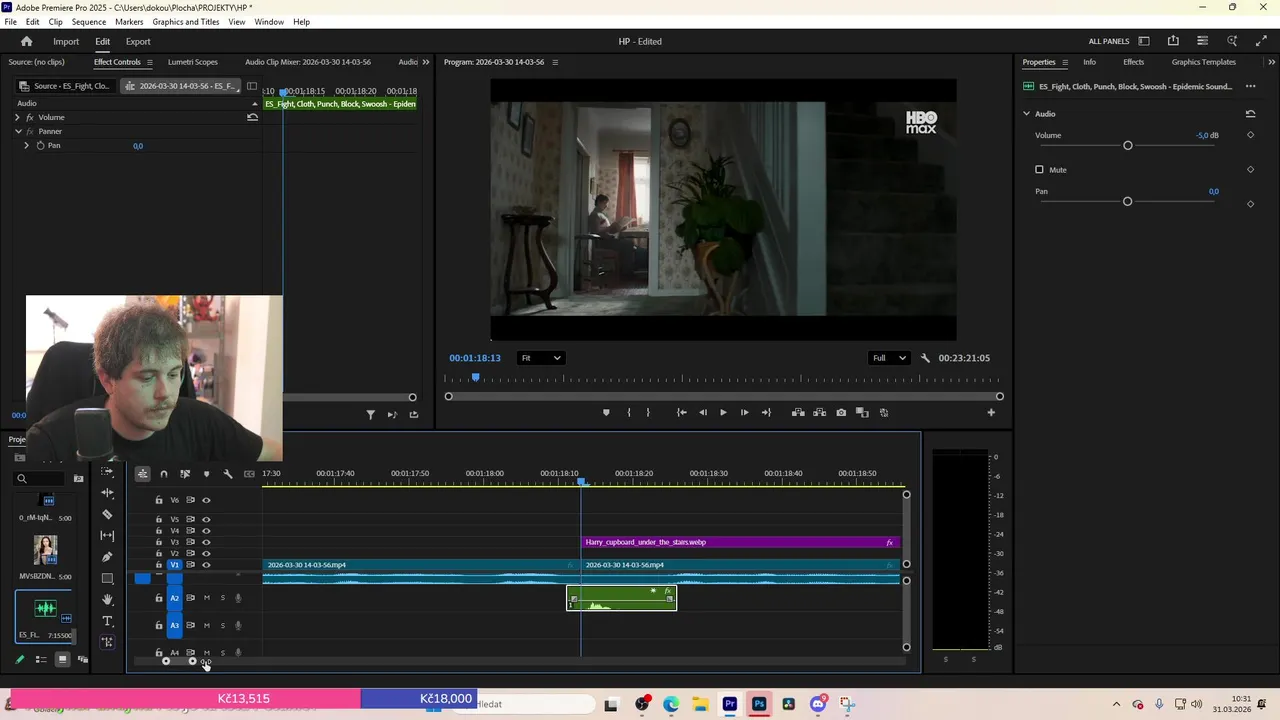1280x720 pixels.
Task: Switch to Lumetri Scopes tab
Action: pos(192,62)
